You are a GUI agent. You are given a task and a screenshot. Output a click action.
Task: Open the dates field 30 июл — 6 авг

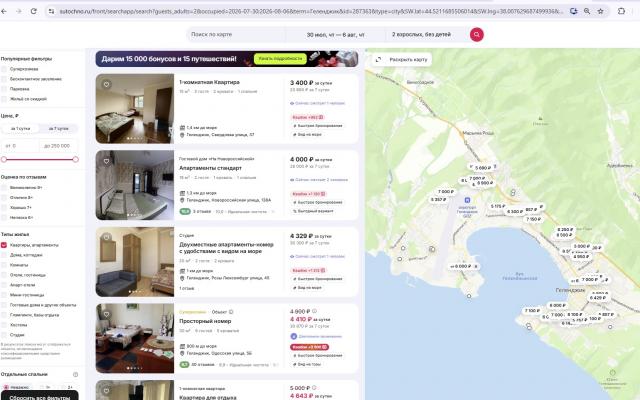[x=336, y=35]
